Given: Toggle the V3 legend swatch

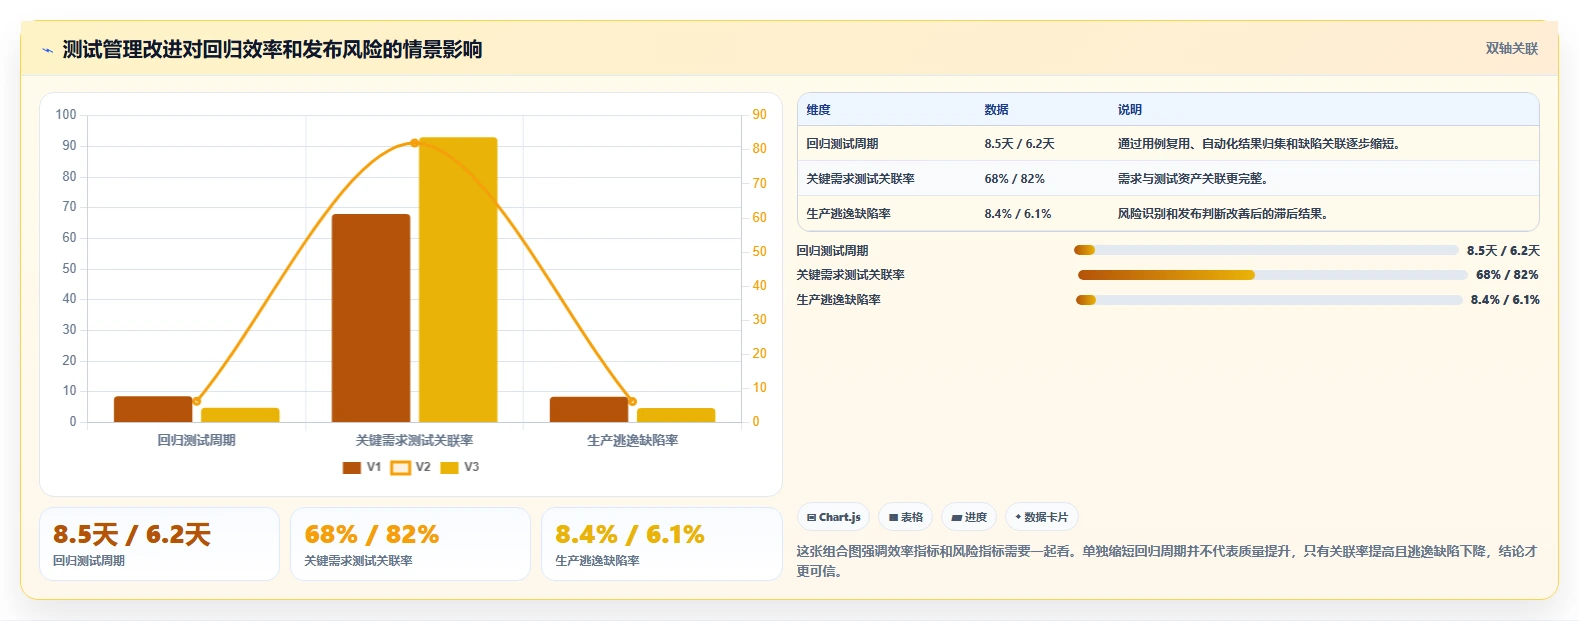Looking at the screenshot, I should pyautogui.click(x=449, y=467).
